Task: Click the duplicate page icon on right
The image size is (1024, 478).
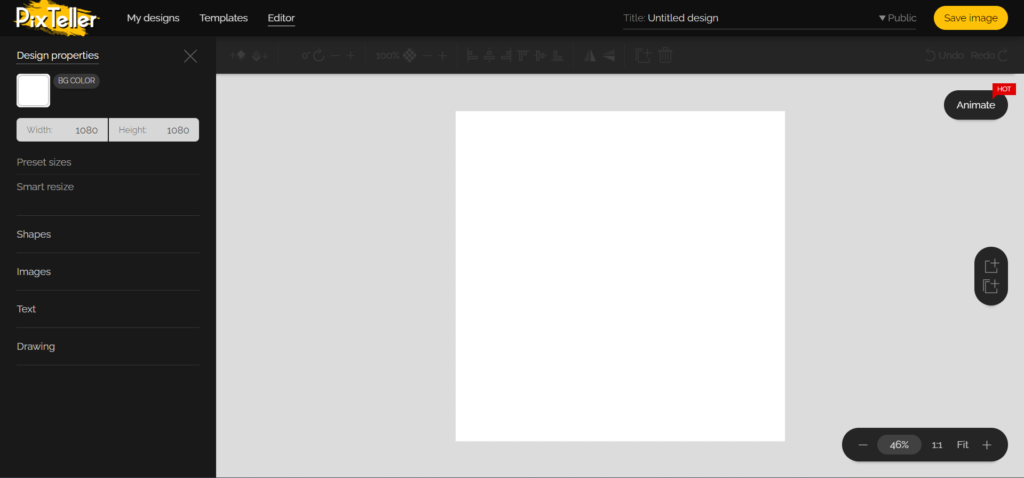Action: 991,287
